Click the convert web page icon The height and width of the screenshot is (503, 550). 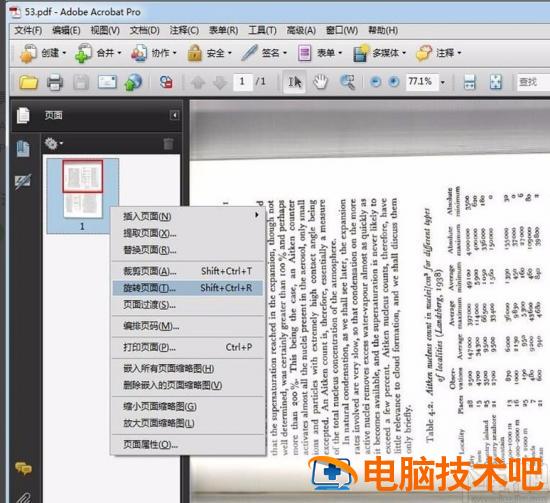click(166, 82)
